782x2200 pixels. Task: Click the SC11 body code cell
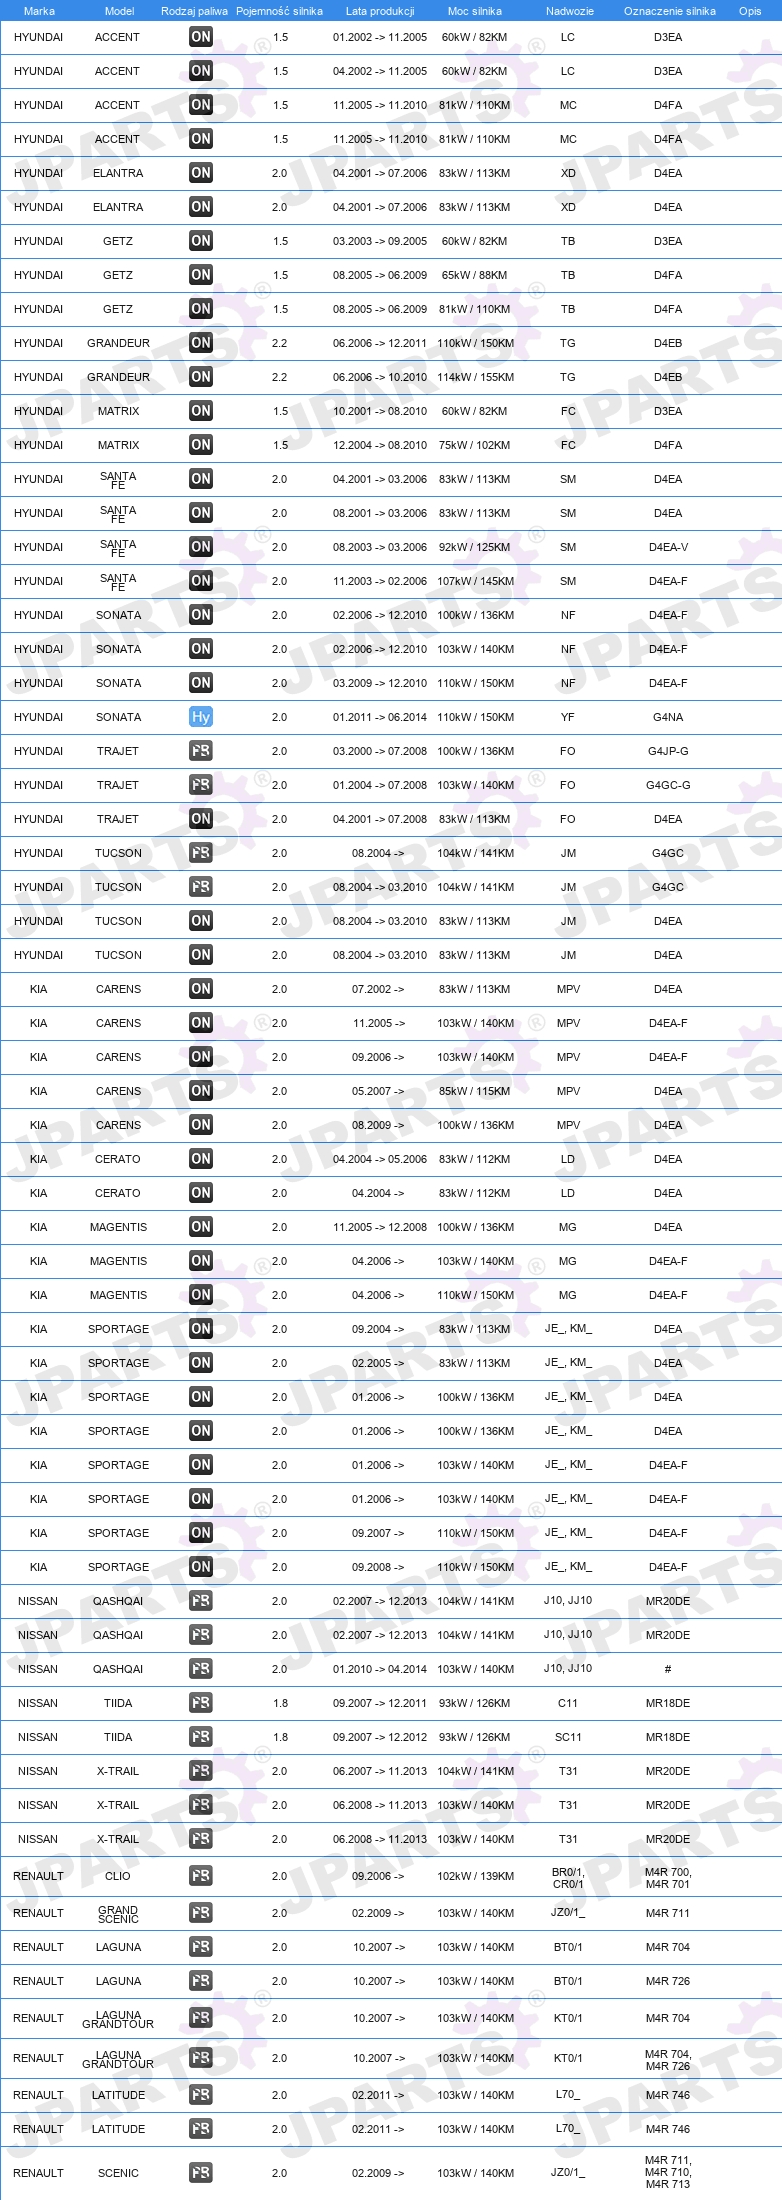tap(568, 1737)
